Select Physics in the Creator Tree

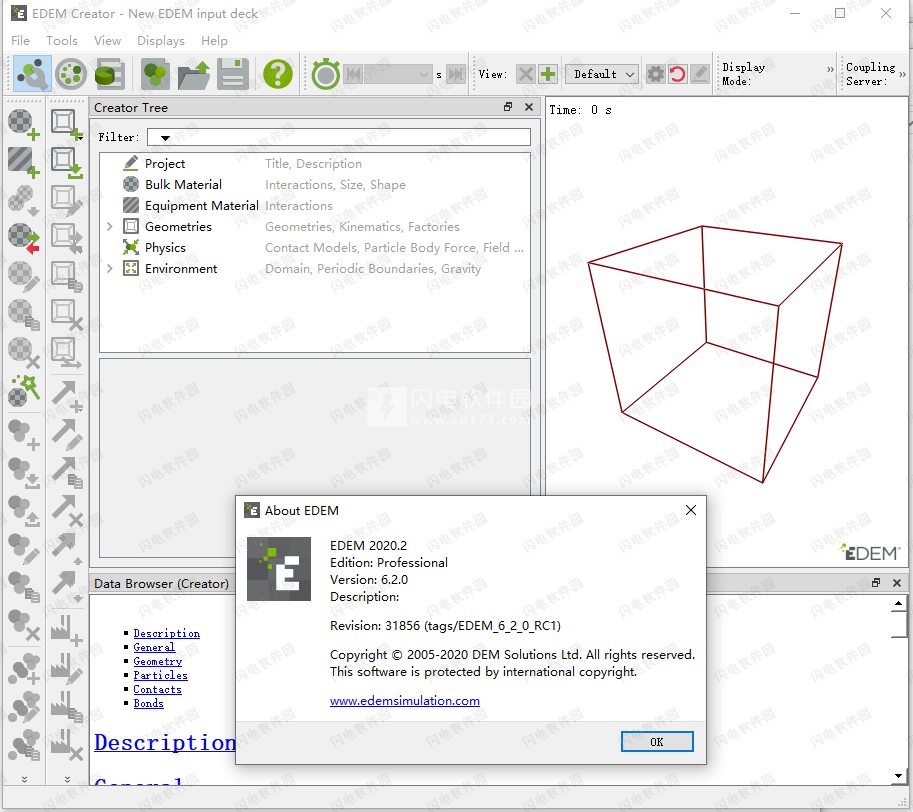pos(165,247)
